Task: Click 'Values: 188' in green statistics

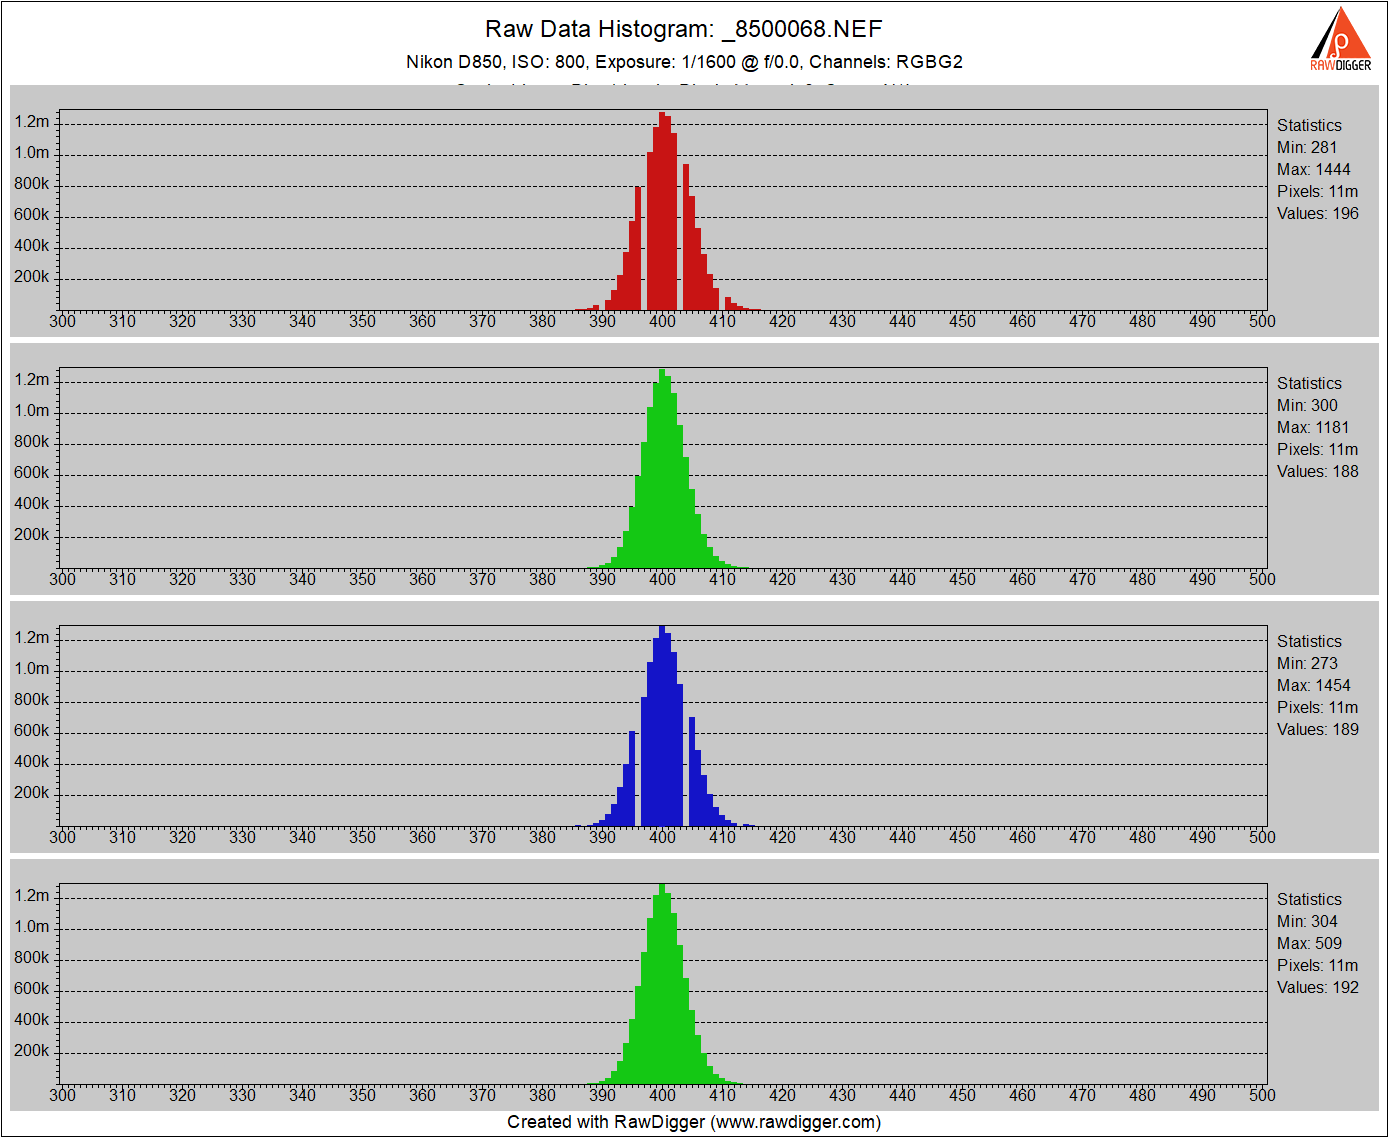Action: click(x=1317, y=471)
